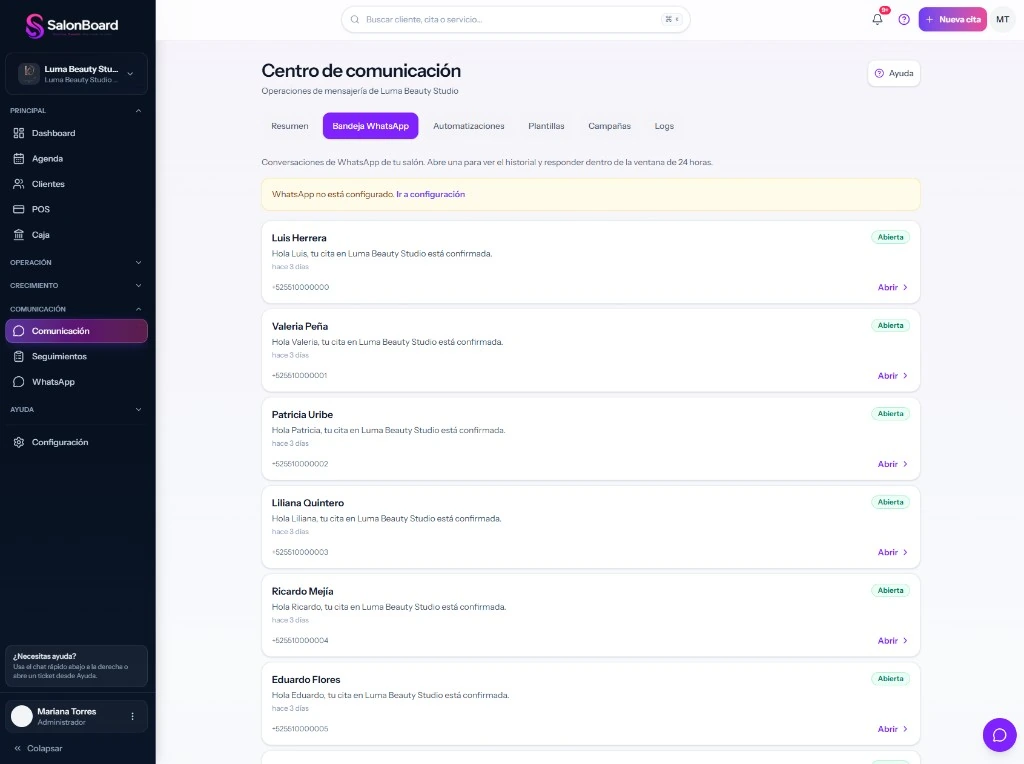The image size is (1024, 764).
Task: Open the floating chat bubble
Action: [999, 735]
